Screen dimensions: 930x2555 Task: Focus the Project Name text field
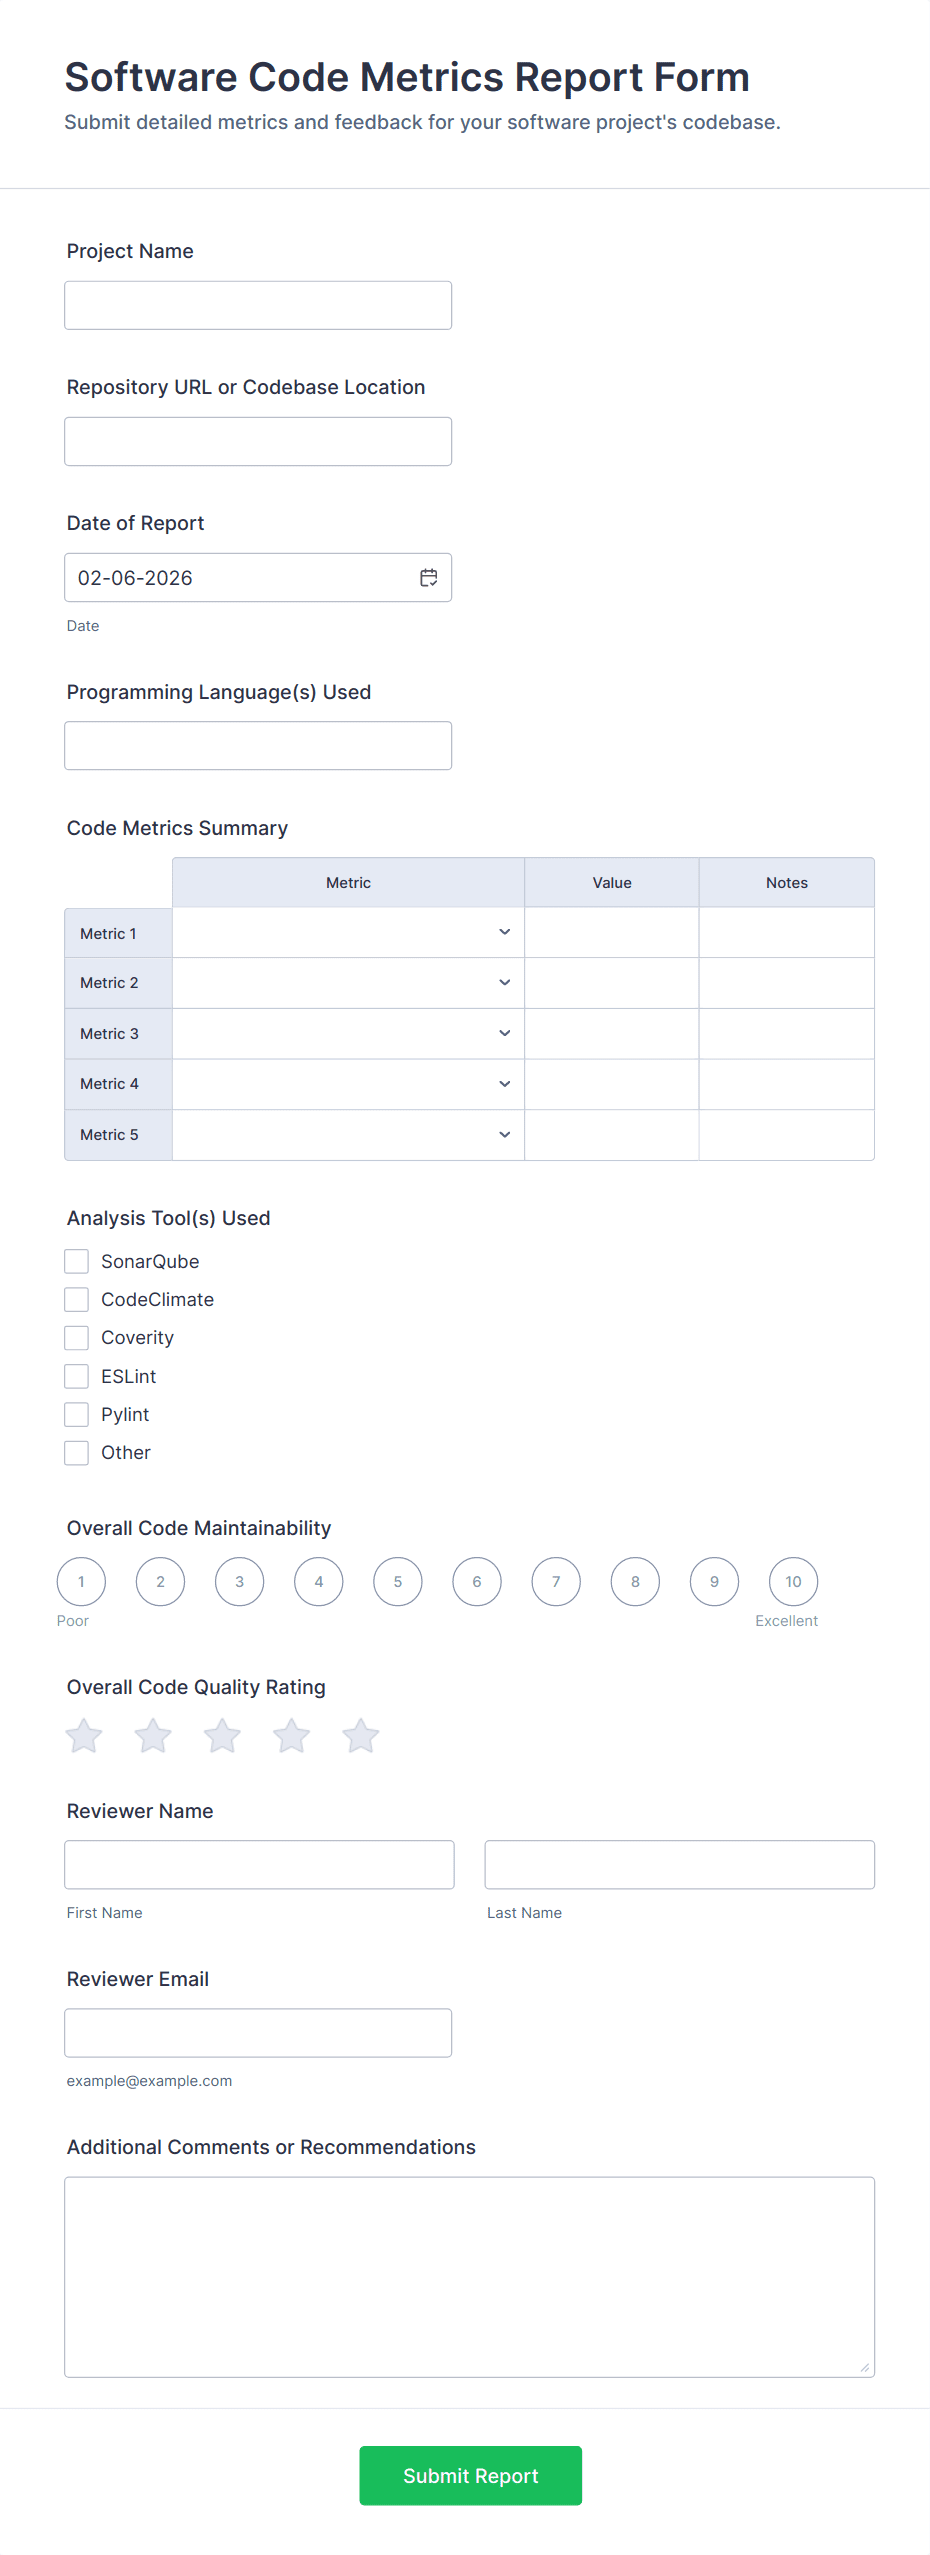(x=258, y=305)
